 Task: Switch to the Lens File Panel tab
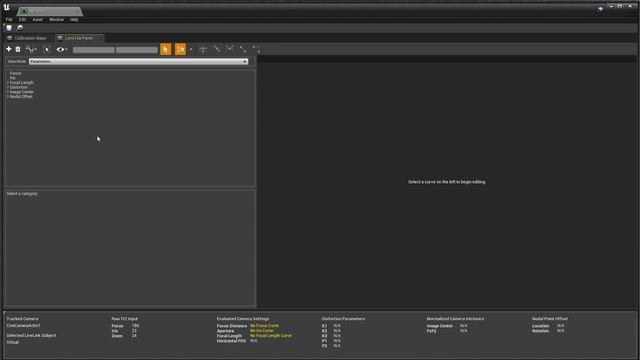pyautogui.click(x=79, y=38)
